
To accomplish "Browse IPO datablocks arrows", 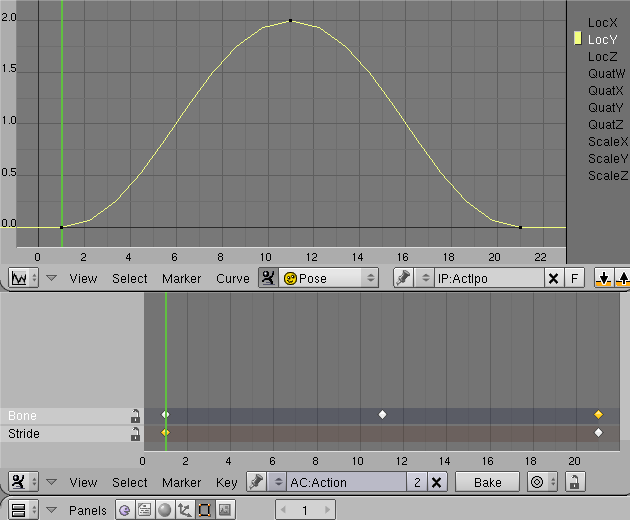I will coord(425,278).
